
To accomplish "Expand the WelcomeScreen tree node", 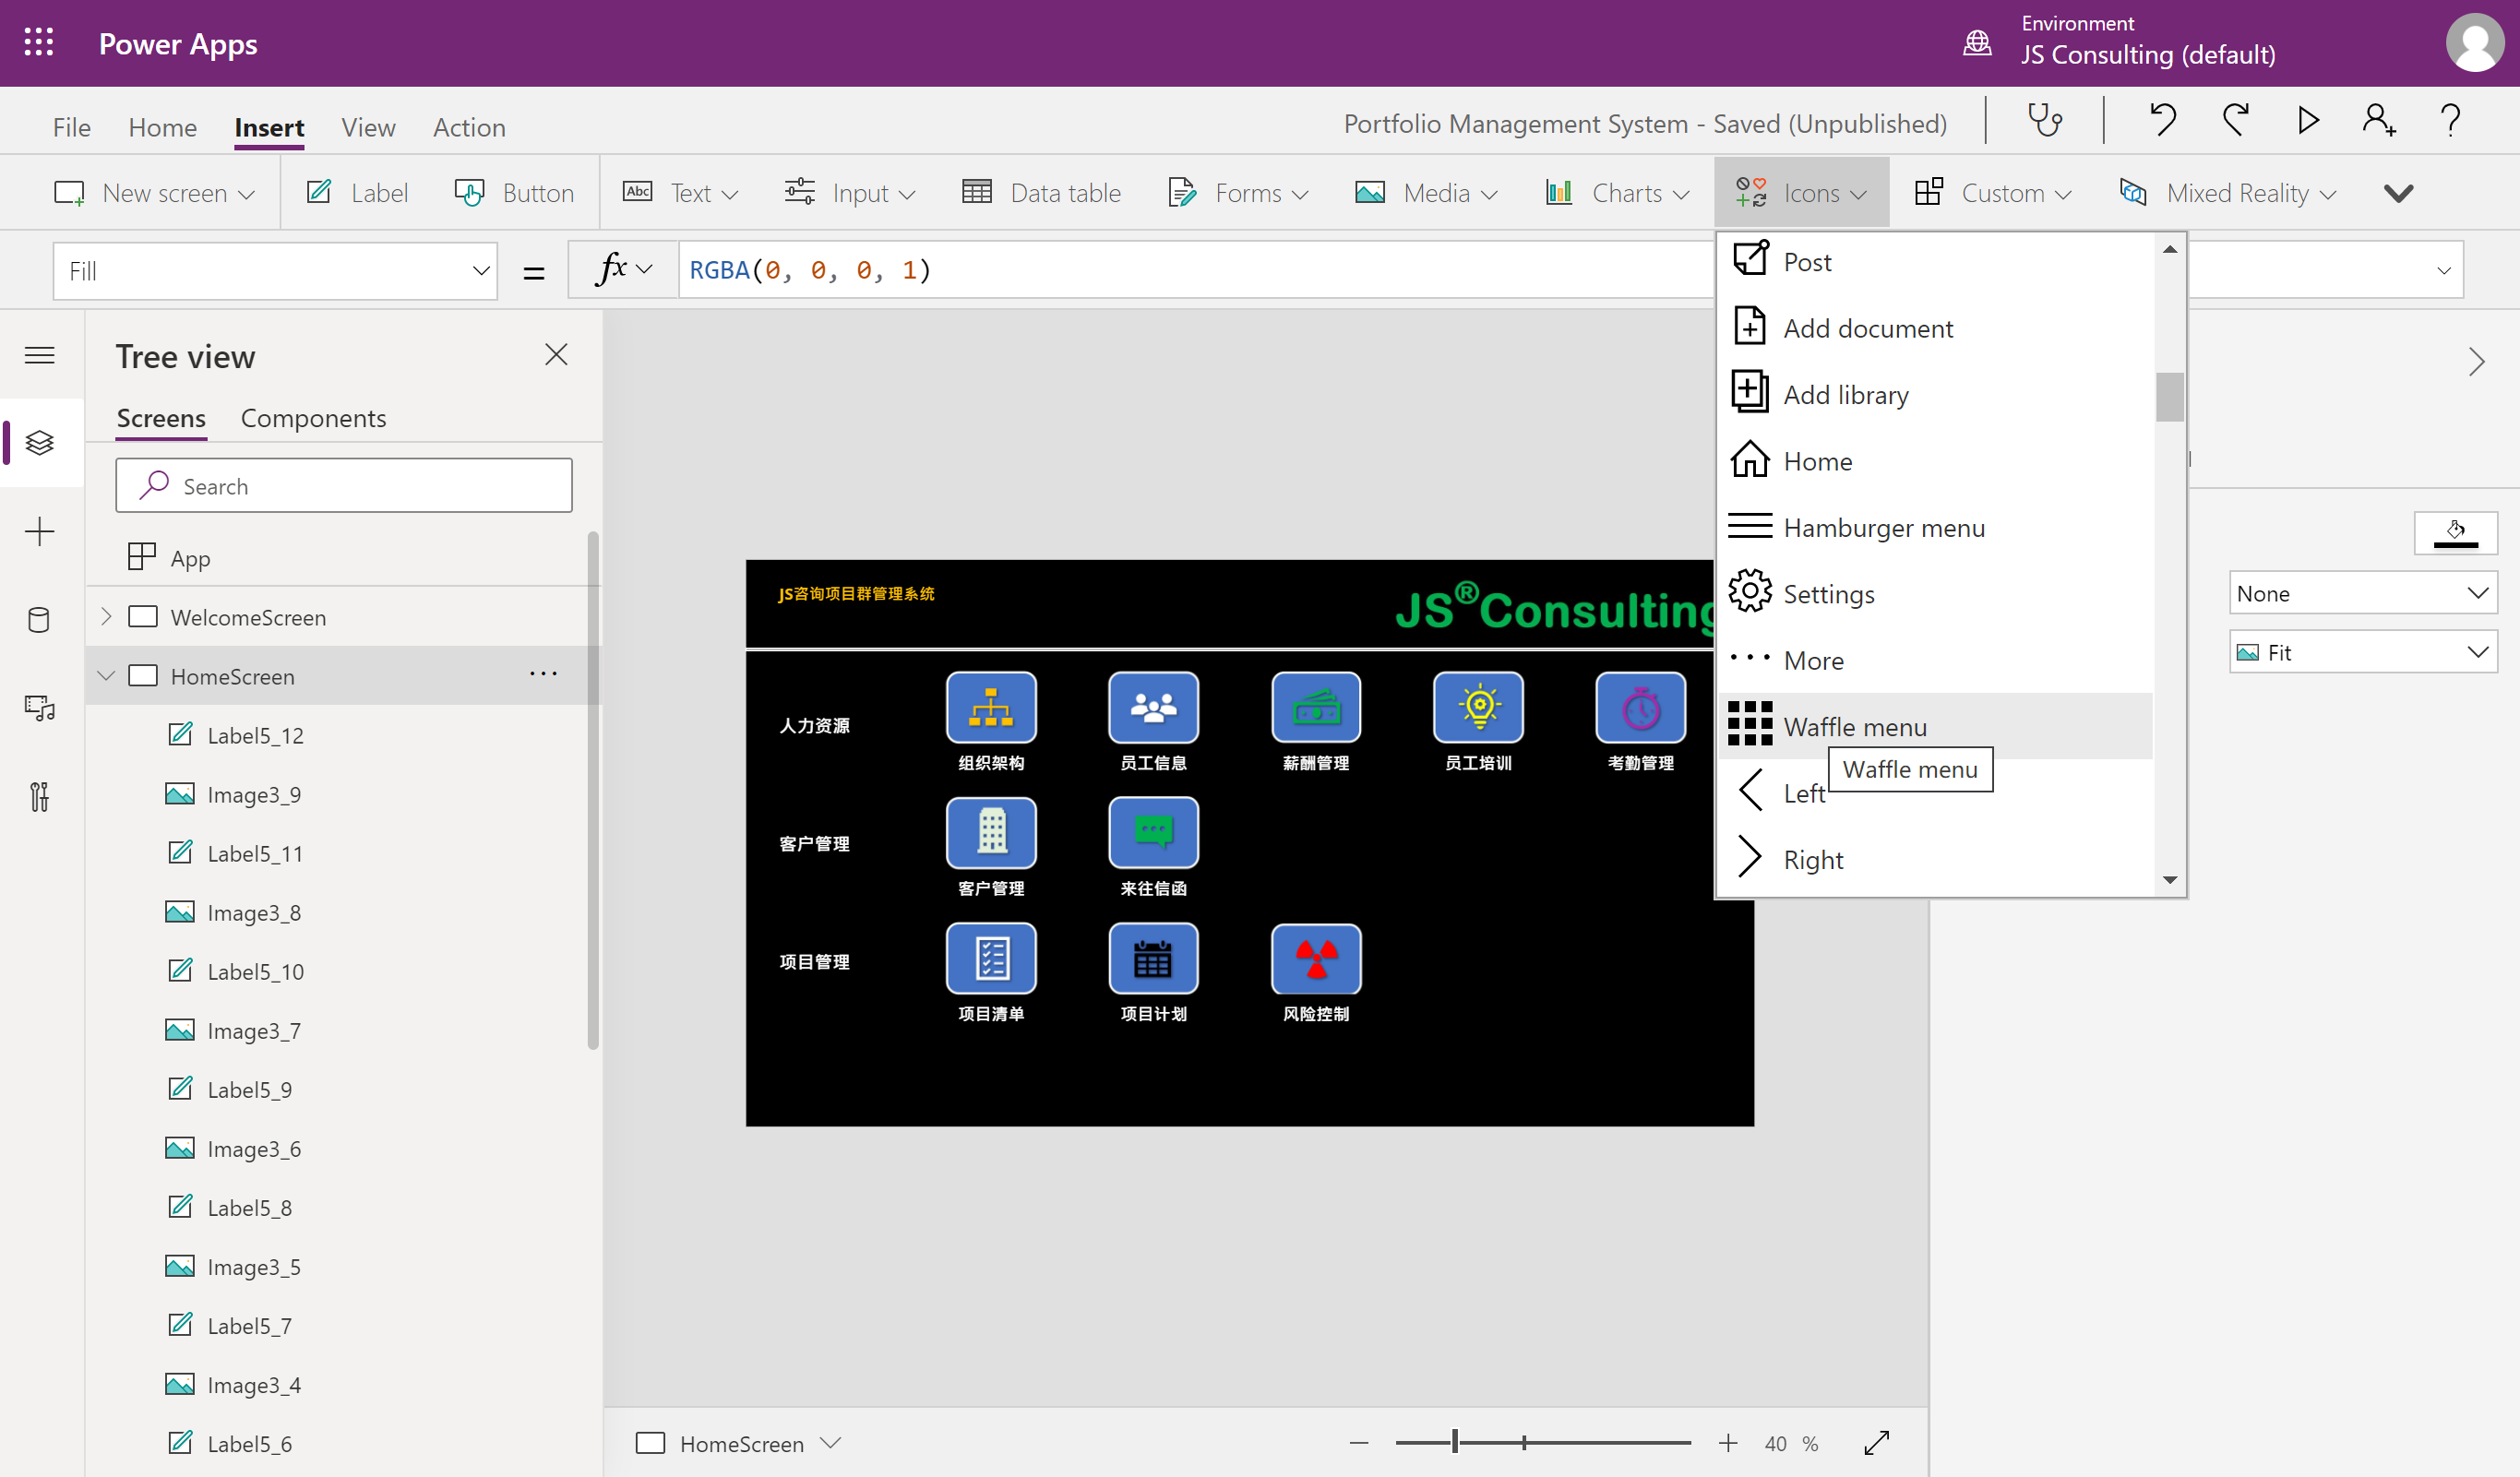I will point(107,617).
